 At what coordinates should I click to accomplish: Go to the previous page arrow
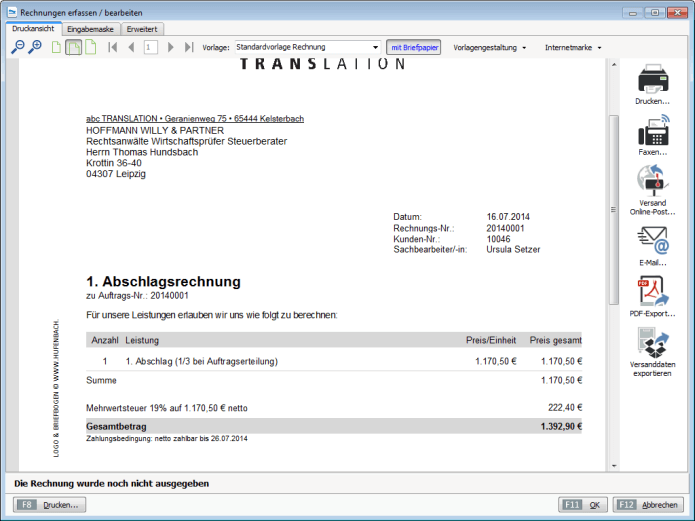pyautogui.click(x=131, y=47)
